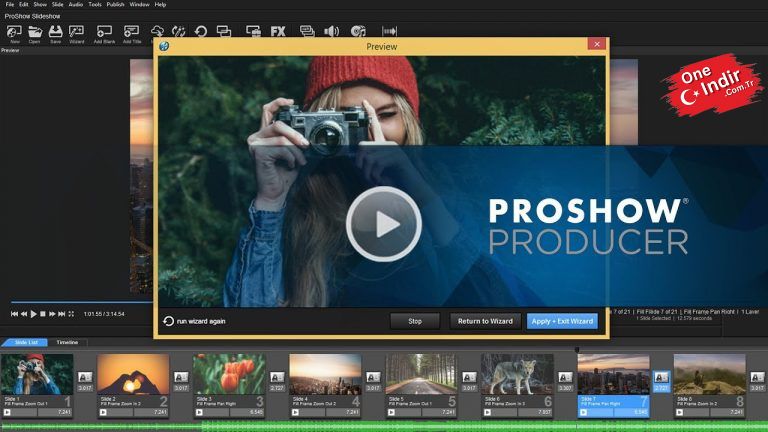Open transition icon after Slide 2
The image size is (768, 432).
point(181,377)
